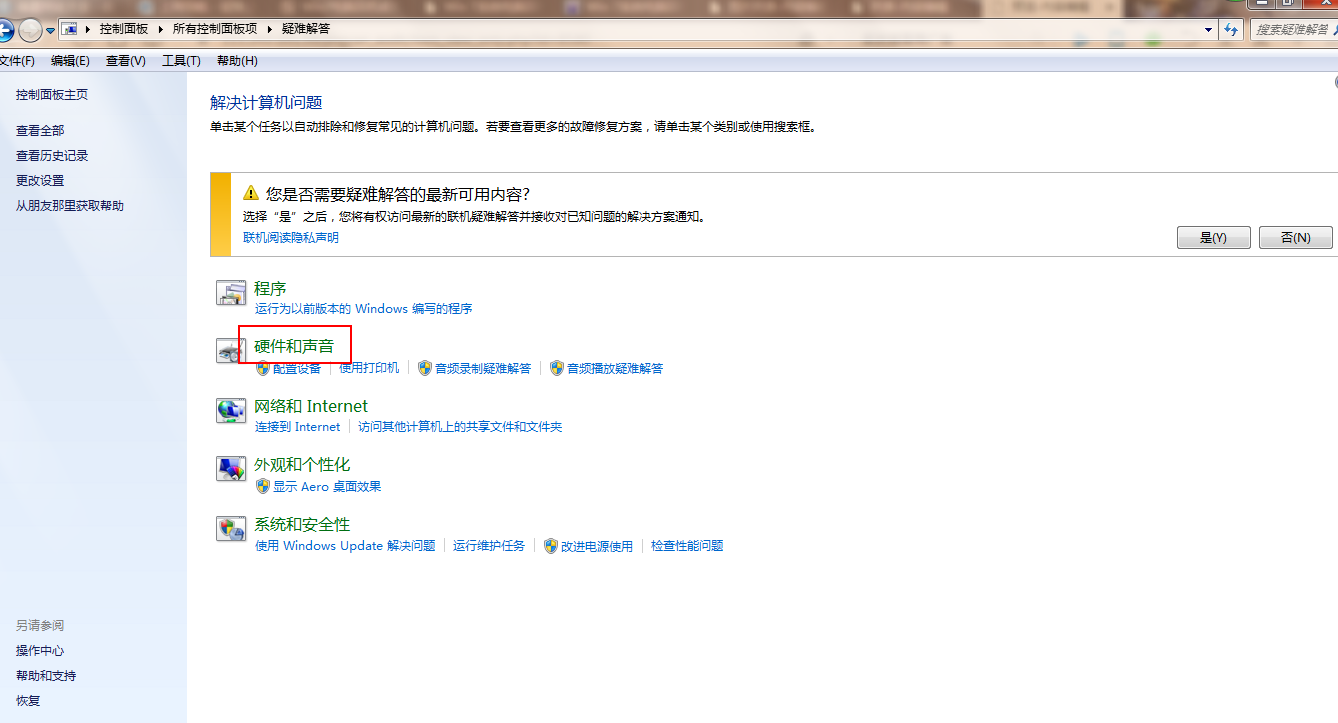The width and height of the screenshot is (1338, 723).
Task: Click the 外观和个性化 monitor icon
Action: click(x=231, y=469)
